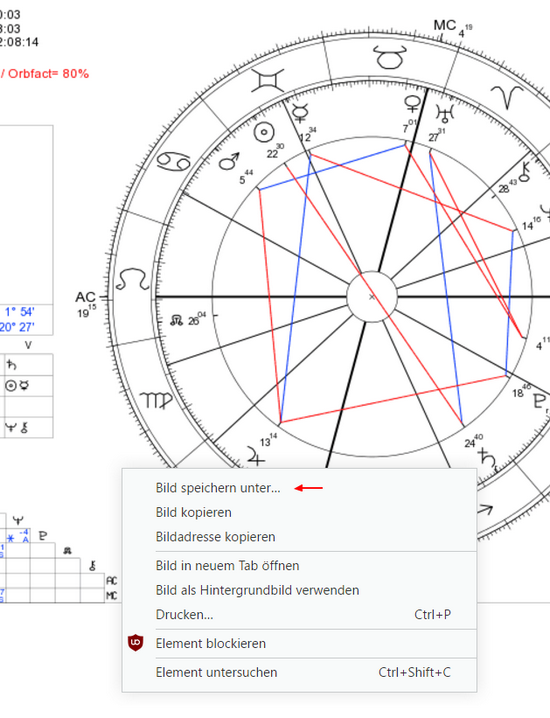Choose 'Bild als Hintergrundbild verwenden'

pos(299,590)
